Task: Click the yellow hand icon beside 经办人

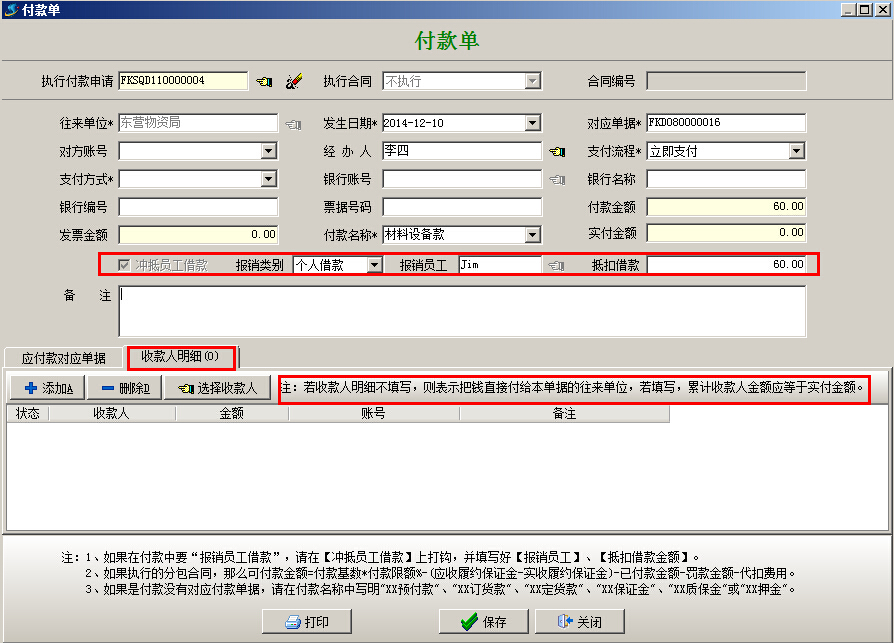Action: click(557, 152)
